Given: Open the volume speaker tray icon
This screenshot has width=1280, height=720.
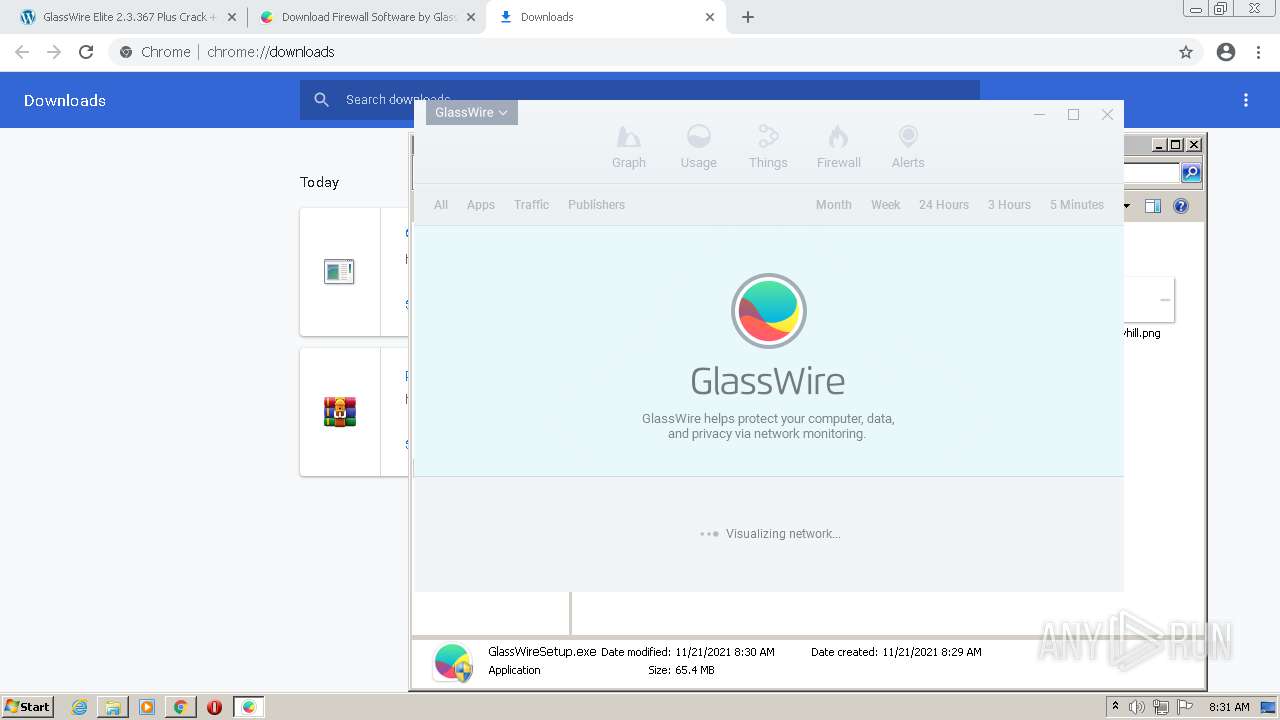Looking at the screenshot, I should (x=1137, y=707).
